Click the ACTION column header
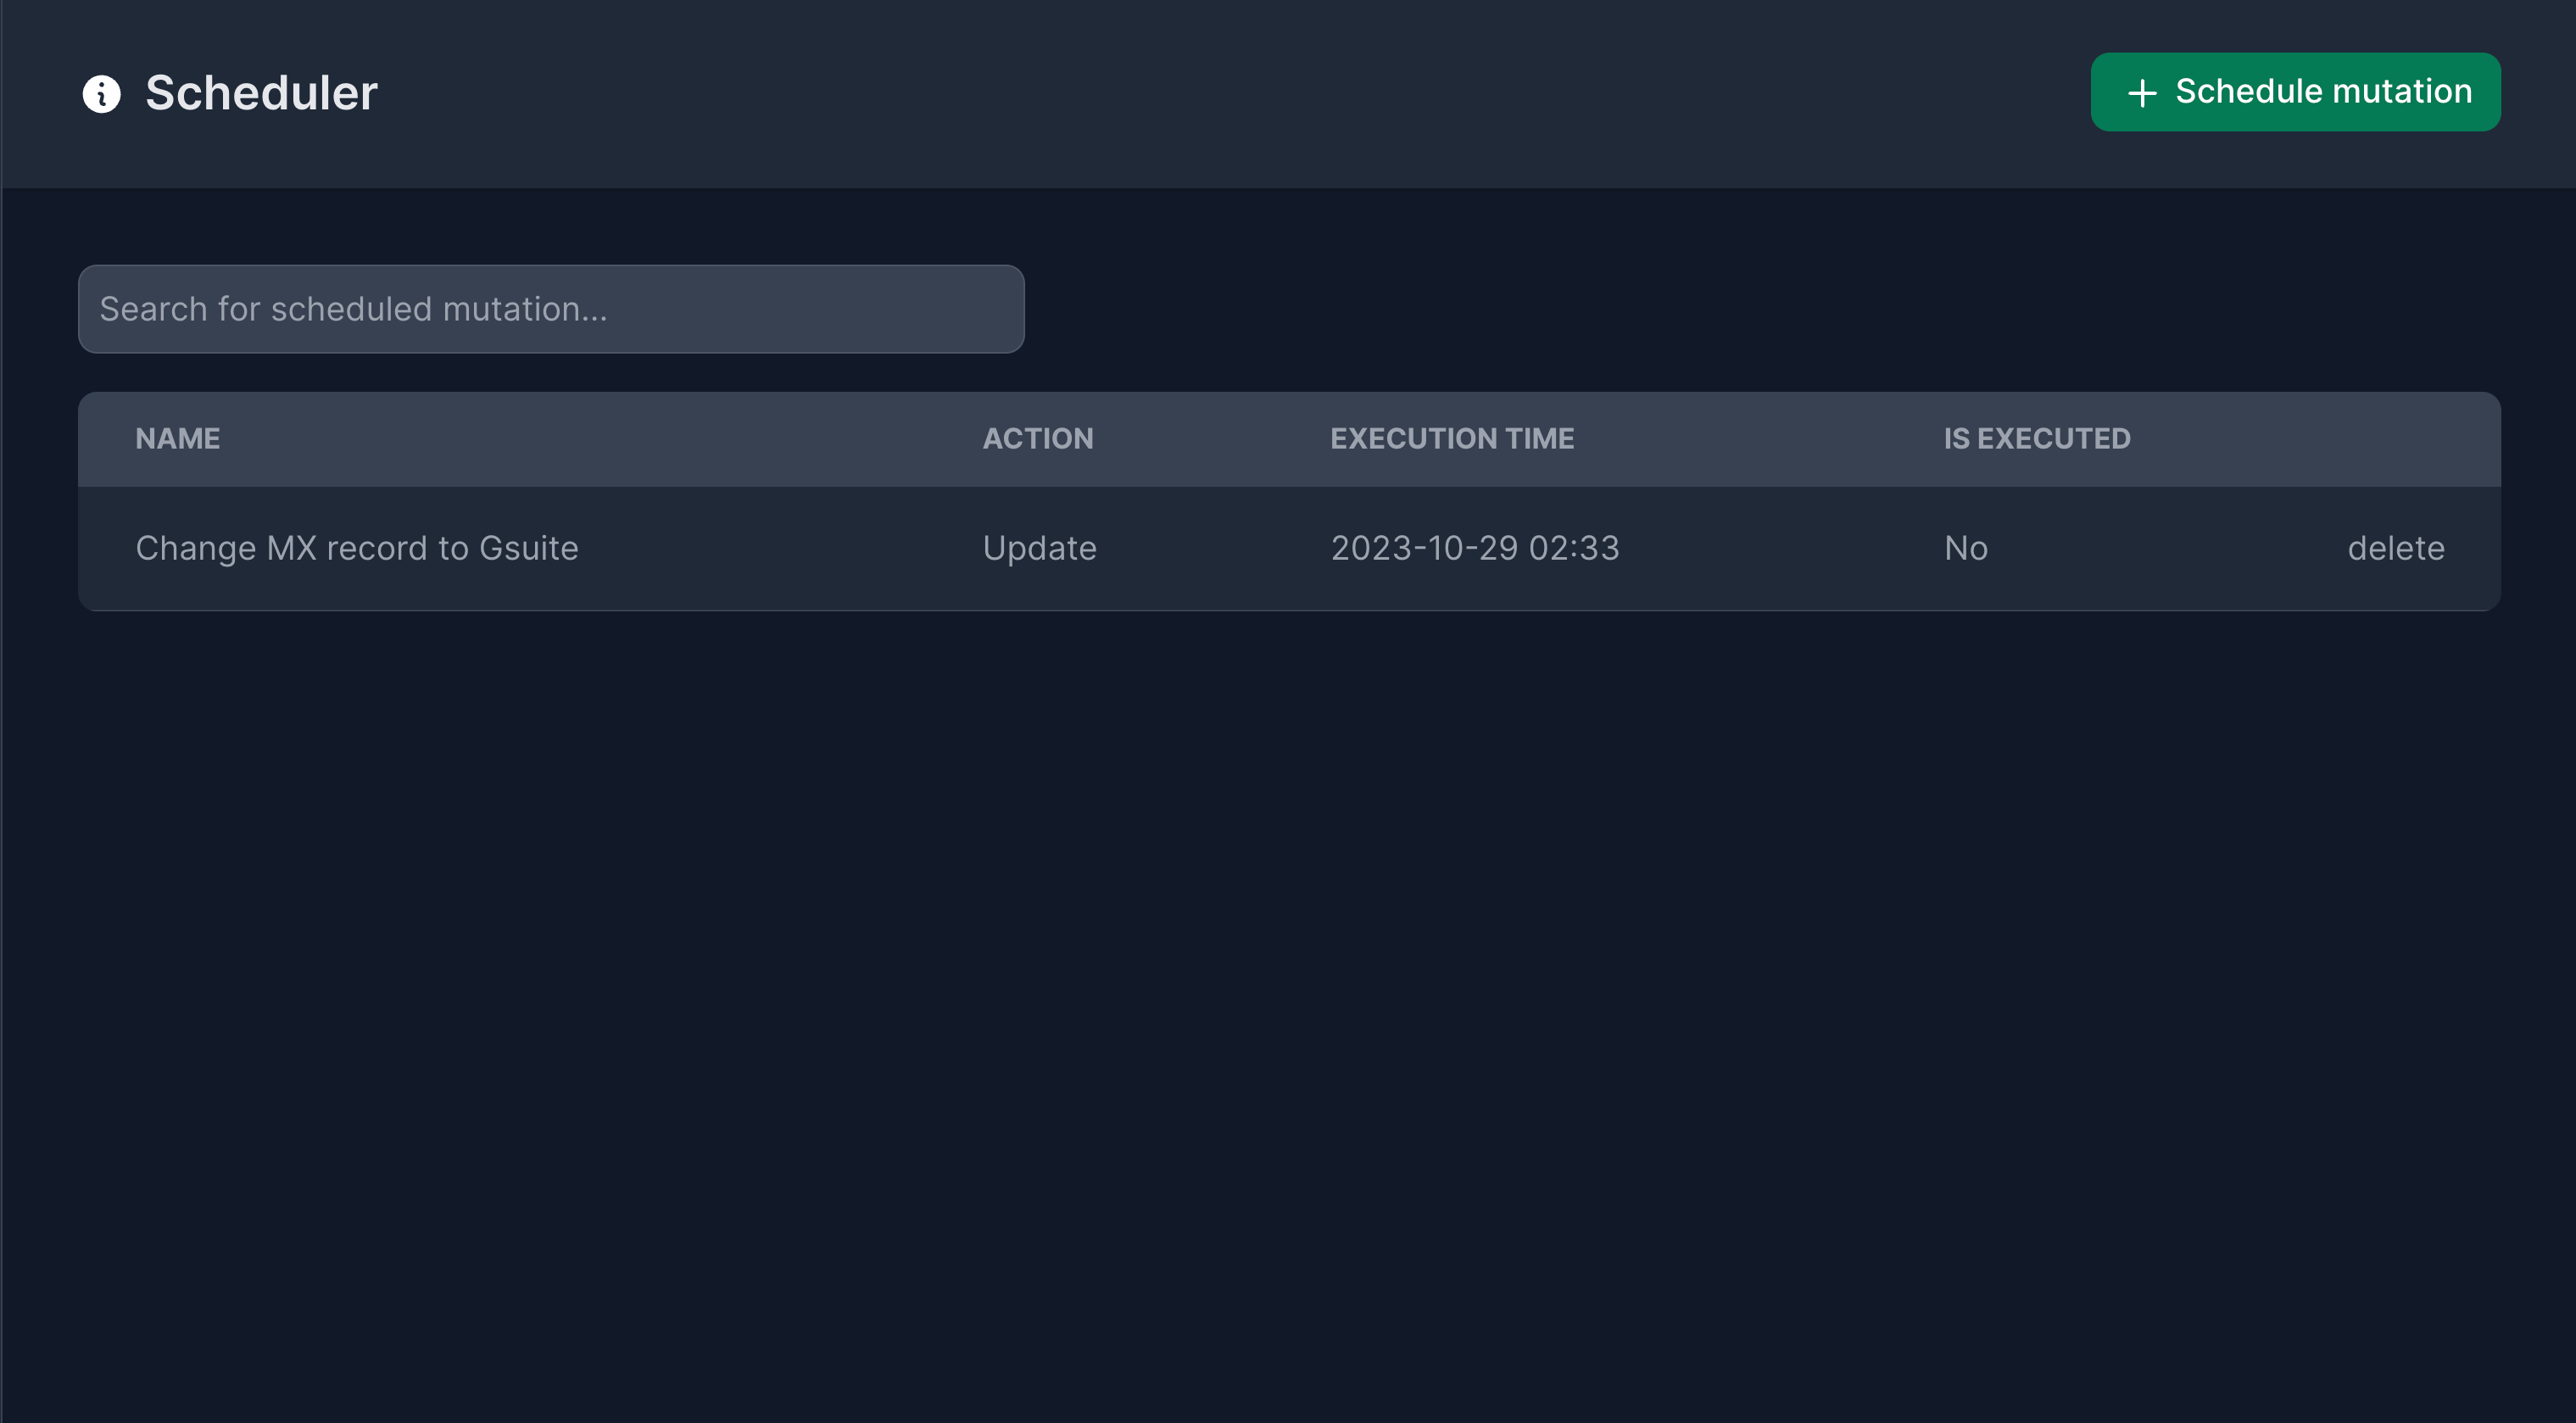 [1037, 438]
